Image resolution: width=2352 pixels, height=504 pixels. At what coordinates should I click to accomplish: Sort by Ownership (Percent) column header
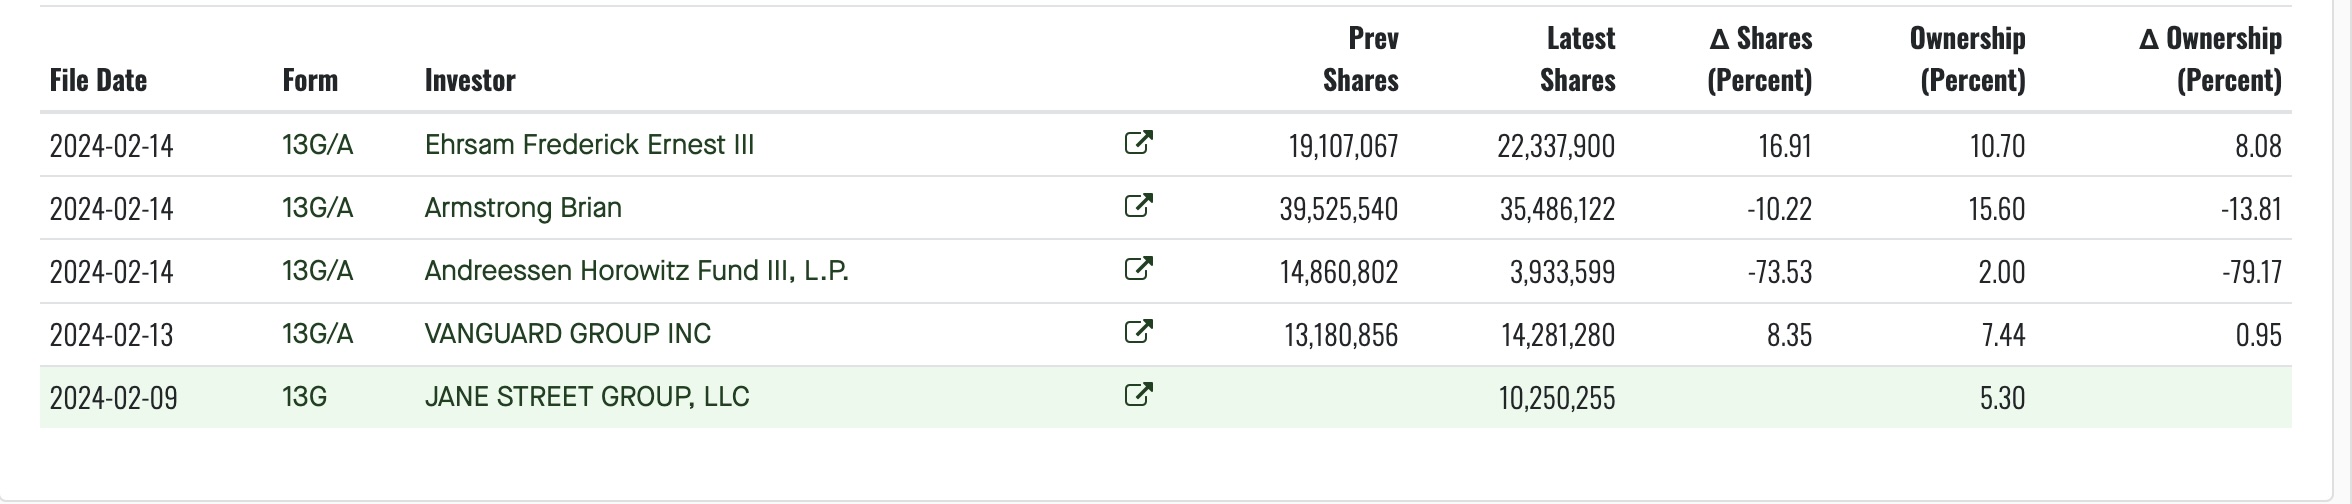[x=1967, y=59]
